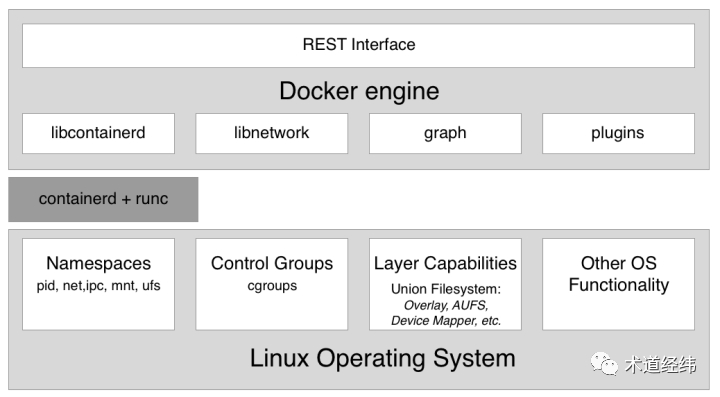
Task: Click the libcontainerd block
Action: (98, 133)
